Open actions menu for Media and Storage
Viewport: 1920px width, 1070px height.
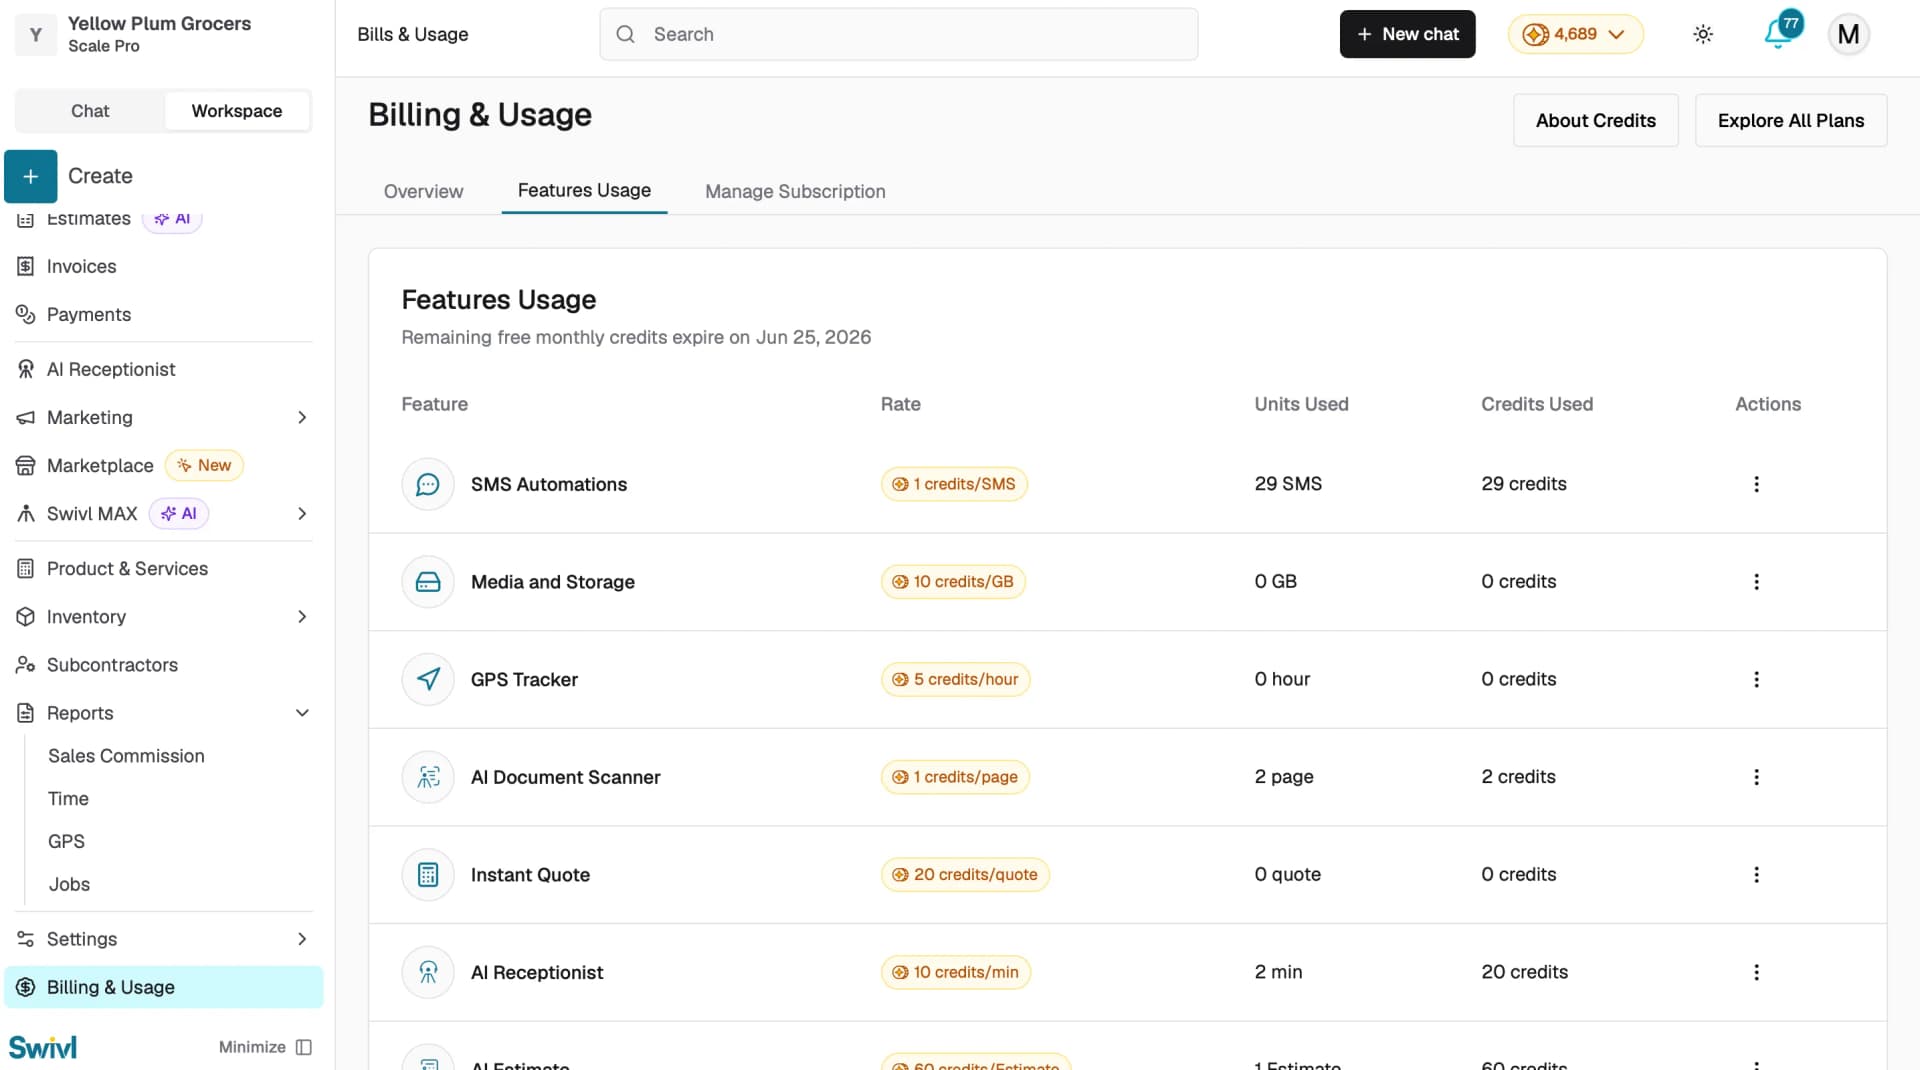[1756, 582]
